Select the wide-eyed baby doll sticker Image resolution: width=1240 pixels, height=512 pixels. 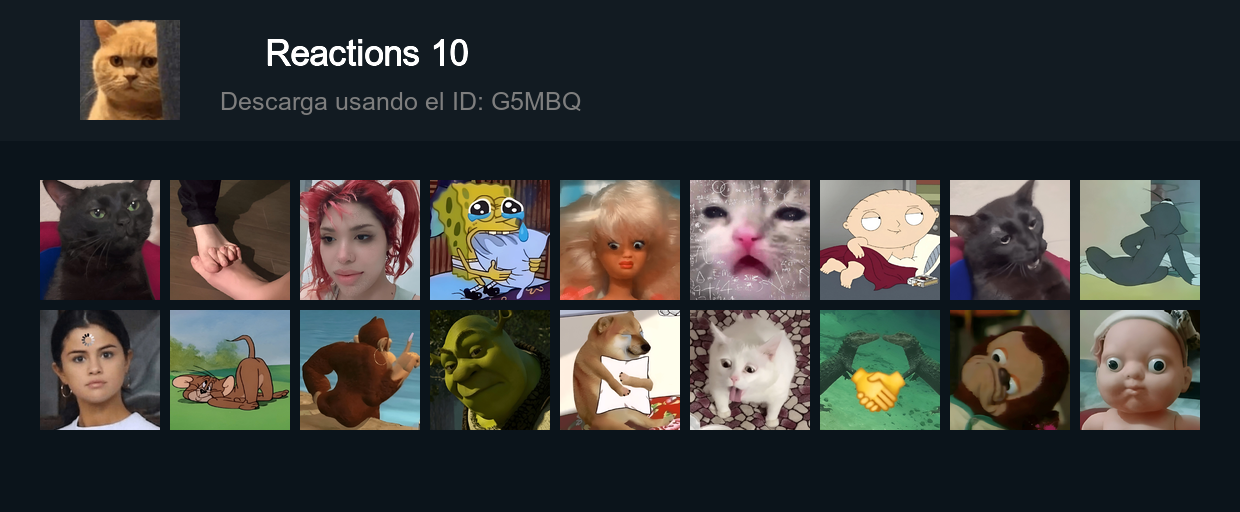click(x=1140, y=370)
